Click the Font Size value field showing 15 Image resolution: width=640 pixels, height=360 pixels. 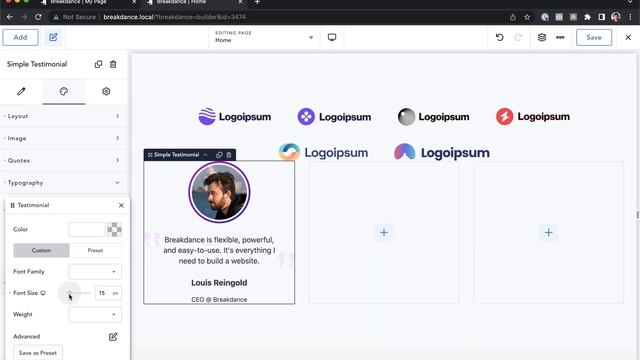[x=103, y=293]
